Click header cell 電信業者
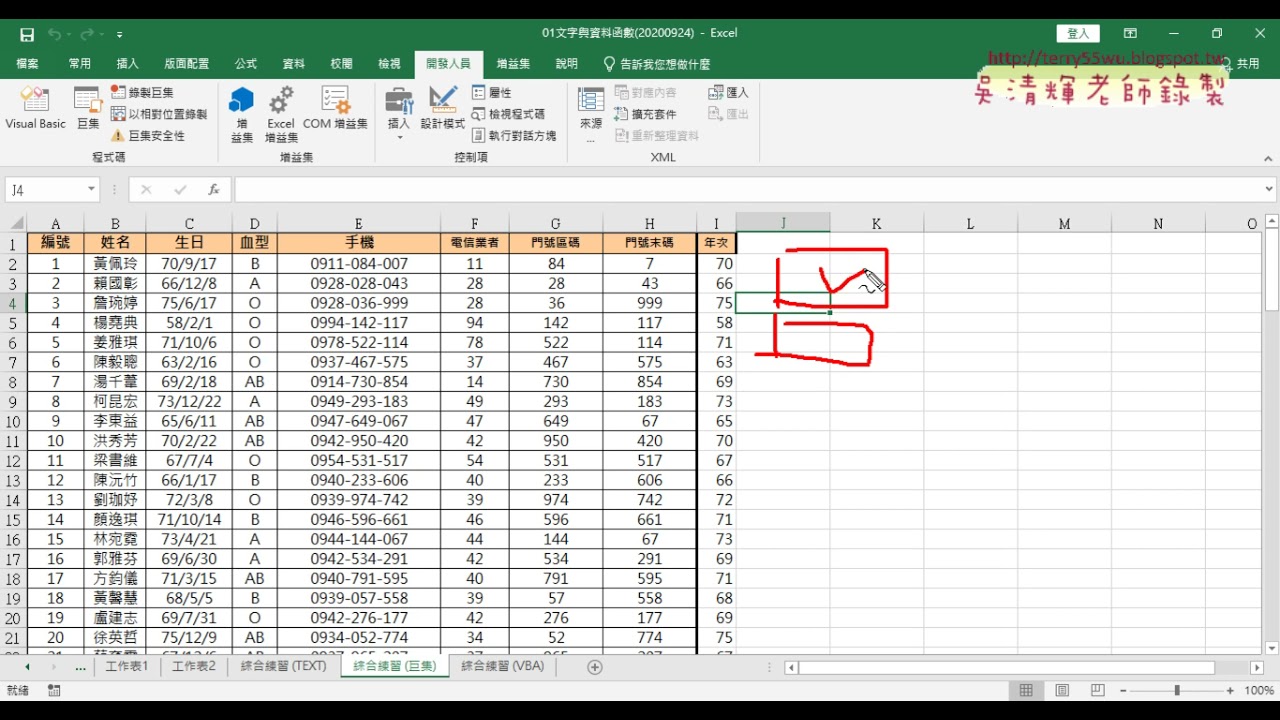The width and height of the screenshot is (1280, 720). point(475,243)
